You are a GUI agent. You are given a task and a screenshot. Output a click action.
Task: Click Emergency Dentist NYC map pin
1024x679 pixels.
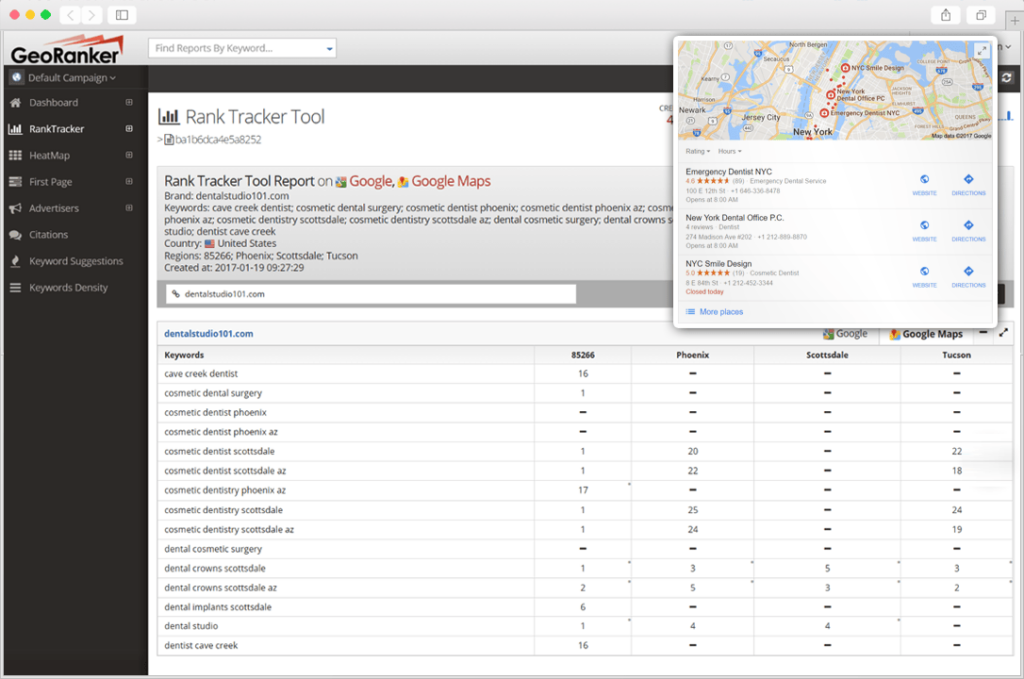point(824,113)
